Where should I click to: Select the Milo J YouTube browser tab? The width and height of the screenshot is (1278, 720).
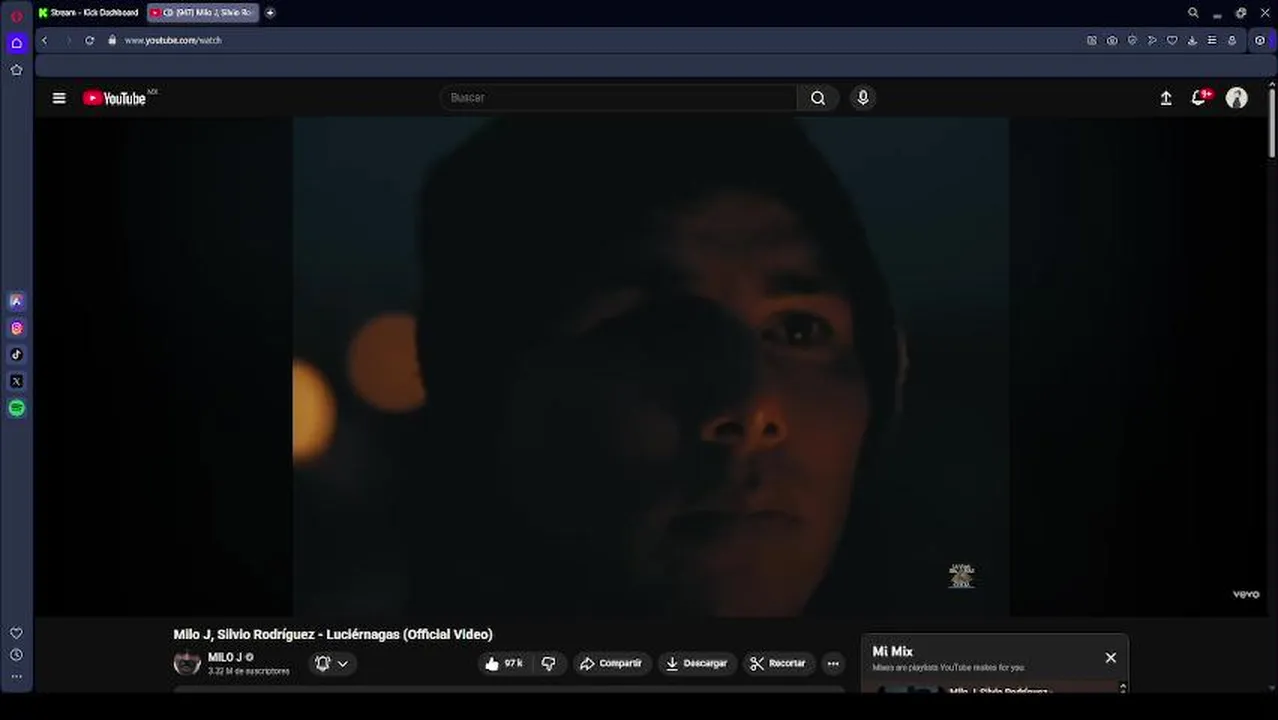[x=203, y=13]
